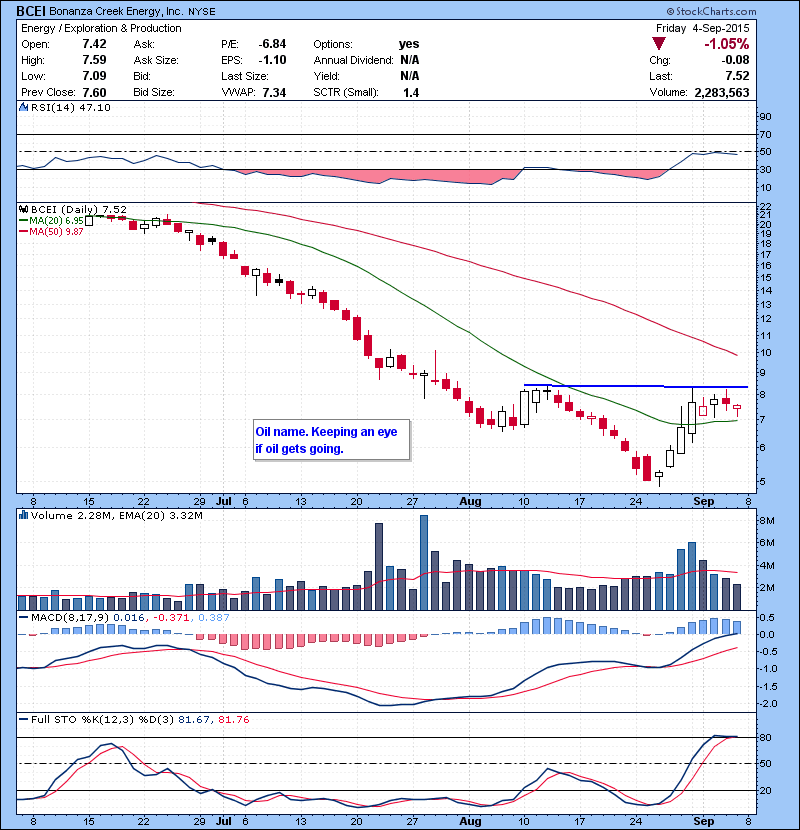The image size is (800, 830).
Task: Click the P/E value -6.84
Action: click(x=272, y=44)
